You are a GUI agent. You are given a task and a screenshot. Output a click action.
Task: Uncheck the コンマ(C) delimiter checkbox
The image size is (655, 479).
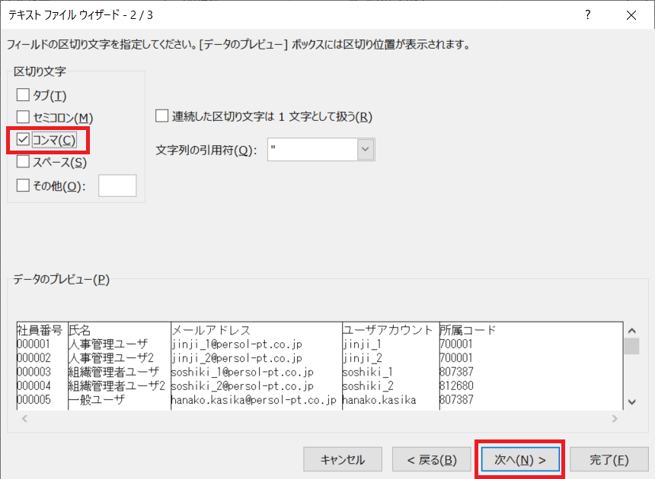coord(23,139)
